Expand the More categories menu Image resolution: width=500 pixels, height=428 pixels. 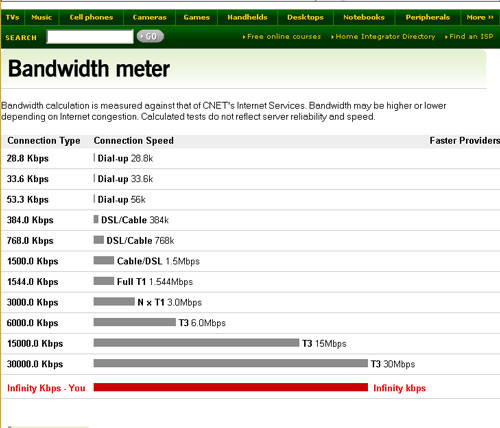(480, 17)
